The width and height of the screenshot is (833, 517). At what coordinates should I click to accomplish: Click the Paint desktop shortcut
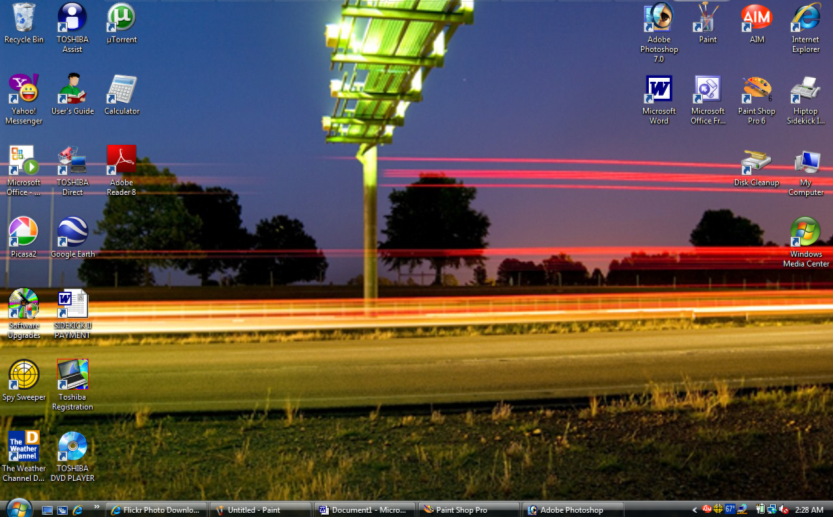click(x=708, y=23)
